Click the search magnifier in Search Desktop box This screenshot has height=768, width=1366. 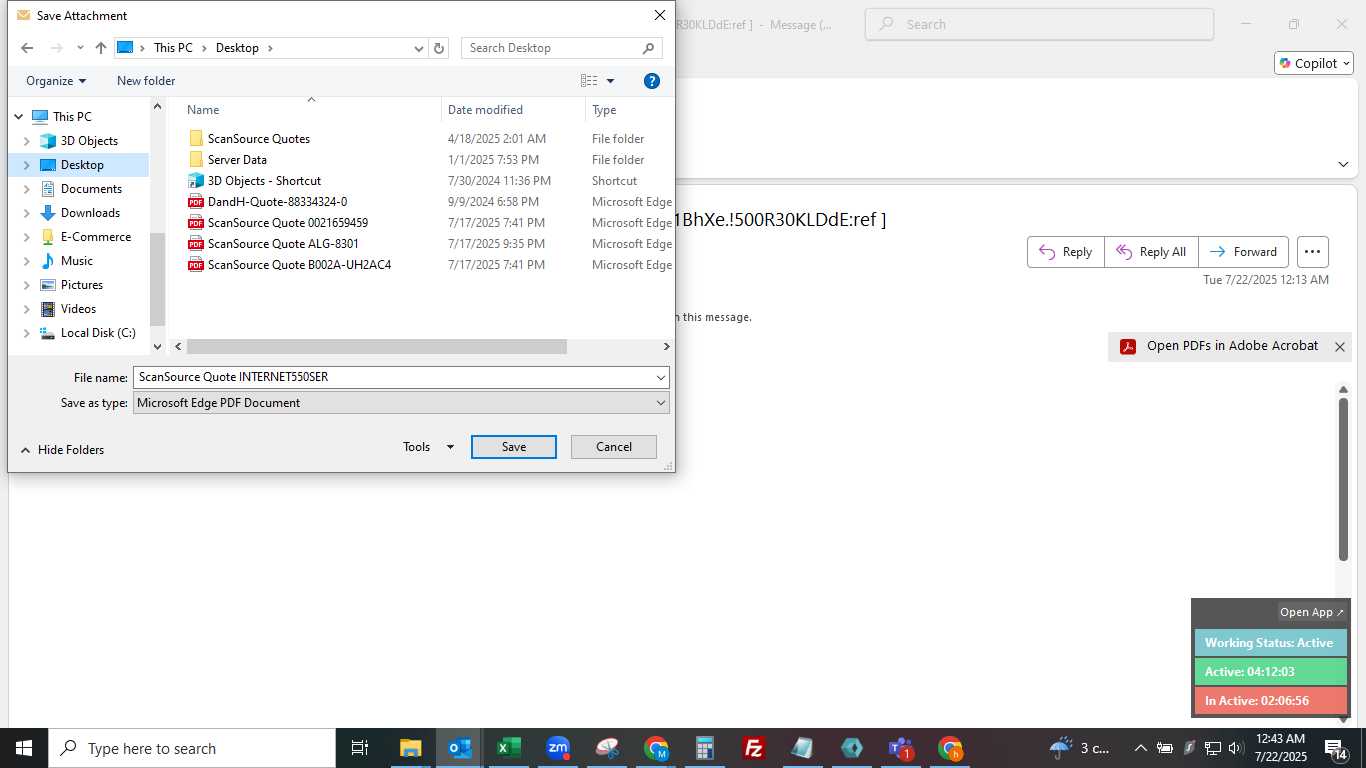(x=649, y=48)
